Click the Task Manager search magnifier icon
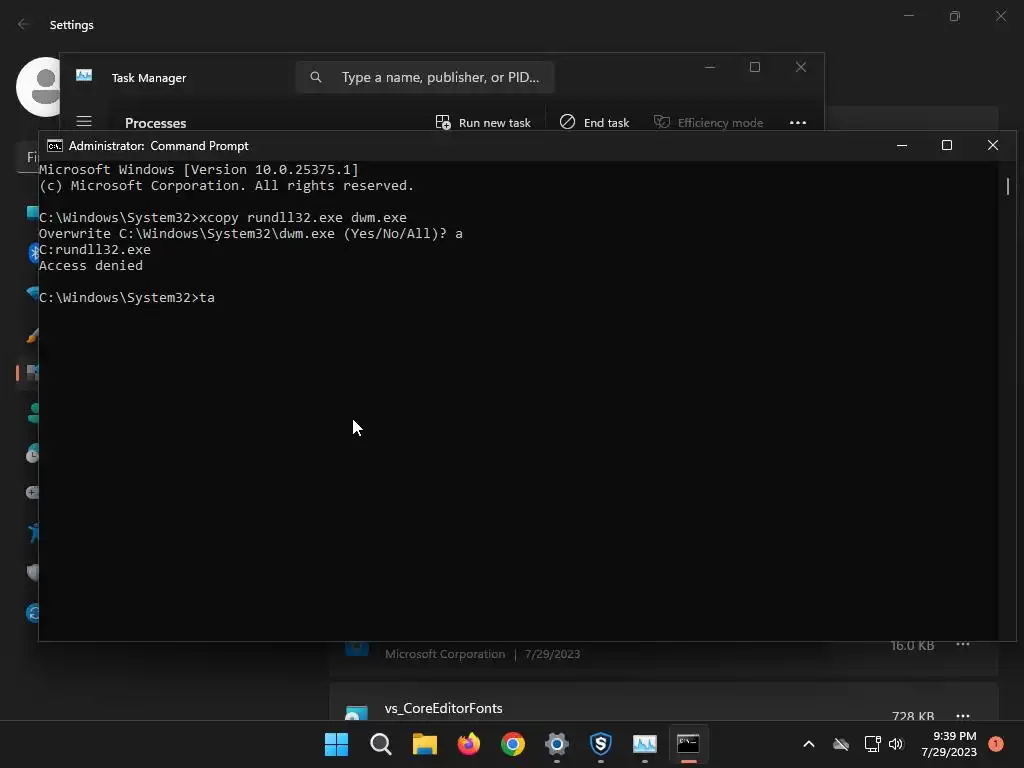The image size is (1024, 768). [x=315, y=77]
